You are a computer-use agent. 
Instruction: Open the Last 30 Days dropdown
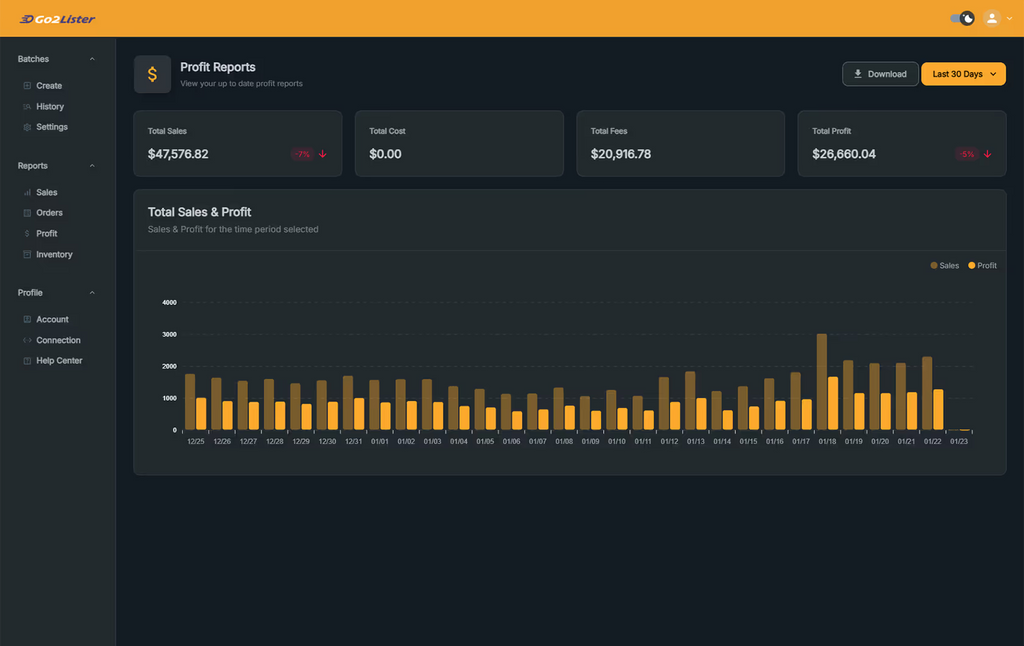pyautogui.click(x=963, y=74)
